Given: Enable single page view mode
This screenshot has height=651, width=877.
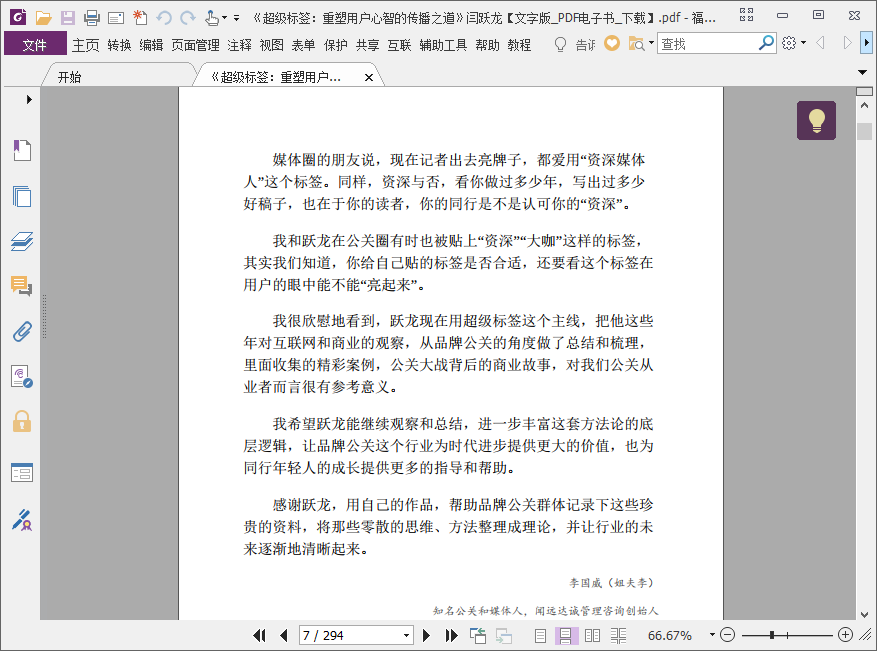Looking at the screenshot, I should coord(540,635).
